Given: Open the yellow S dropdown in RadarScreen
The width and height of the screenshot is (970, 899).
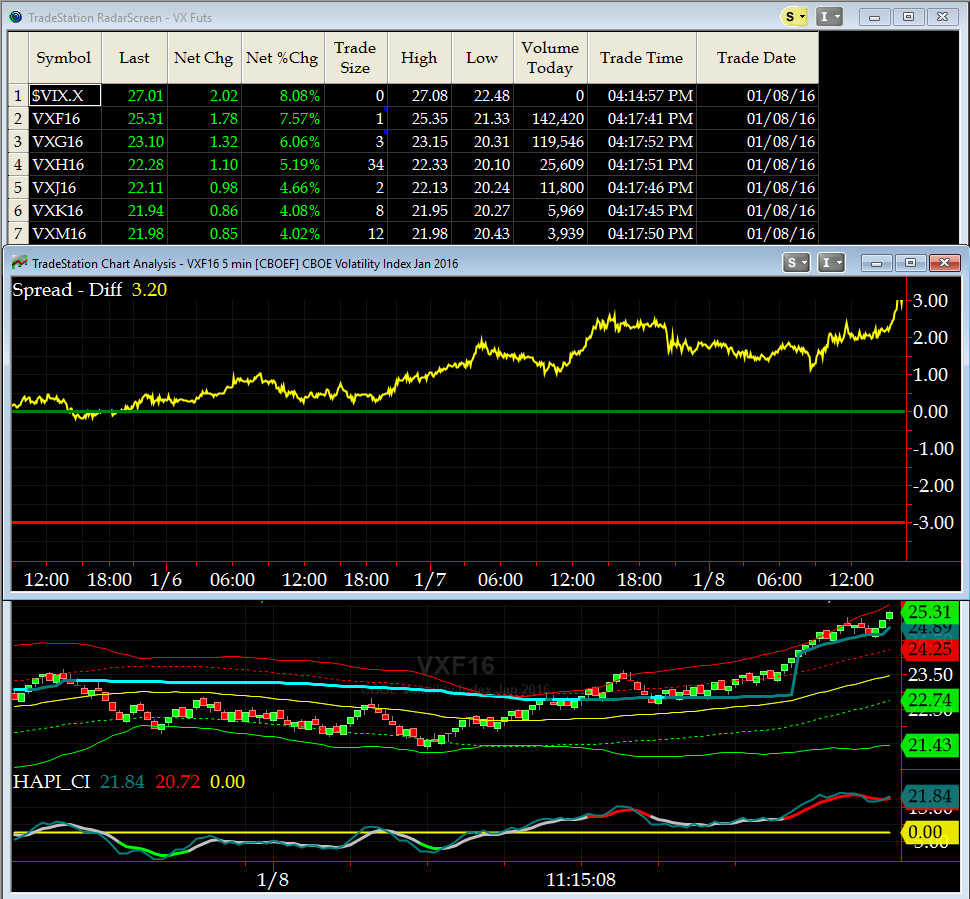Looking at the screenshot, I should click(794, 17).
